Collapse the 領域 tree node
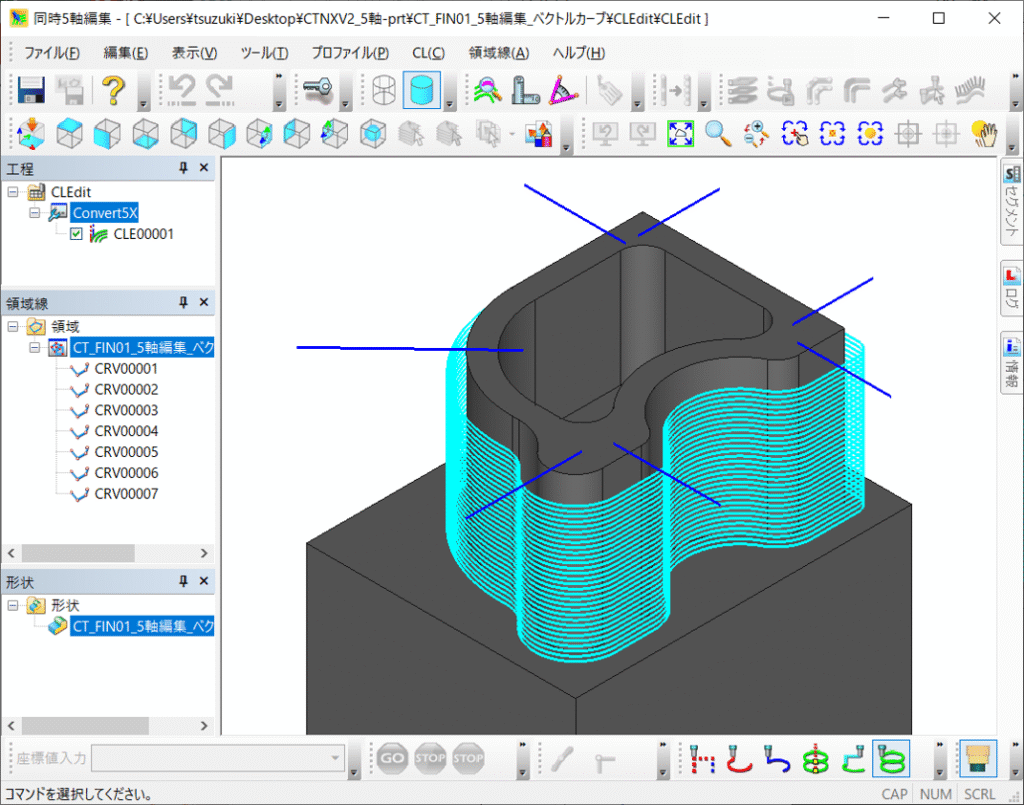The width and height of the screenshot is (1024, 805). [x=13, y=326]
